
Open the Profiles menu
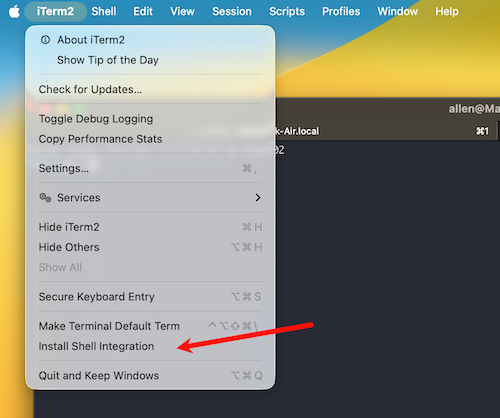[341, 12]
